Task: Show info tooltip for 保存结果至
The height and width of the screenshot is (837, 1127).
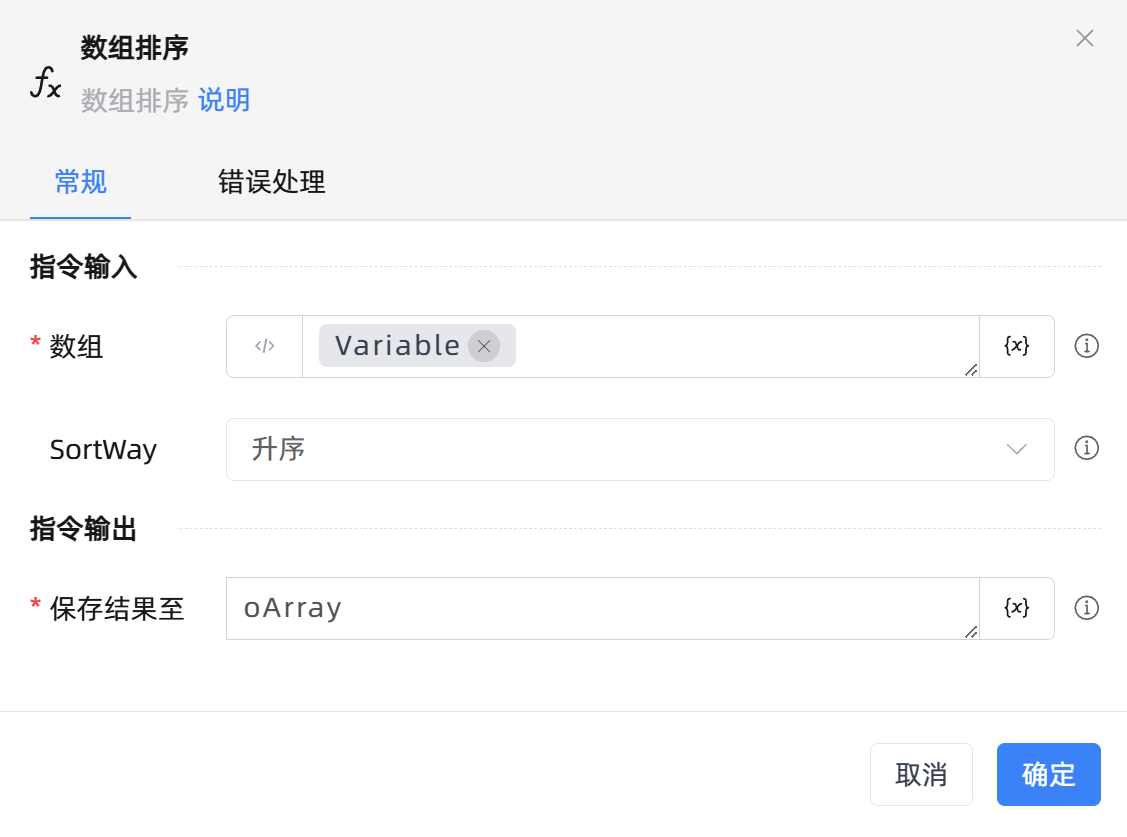Action: tap(1086, 608)
